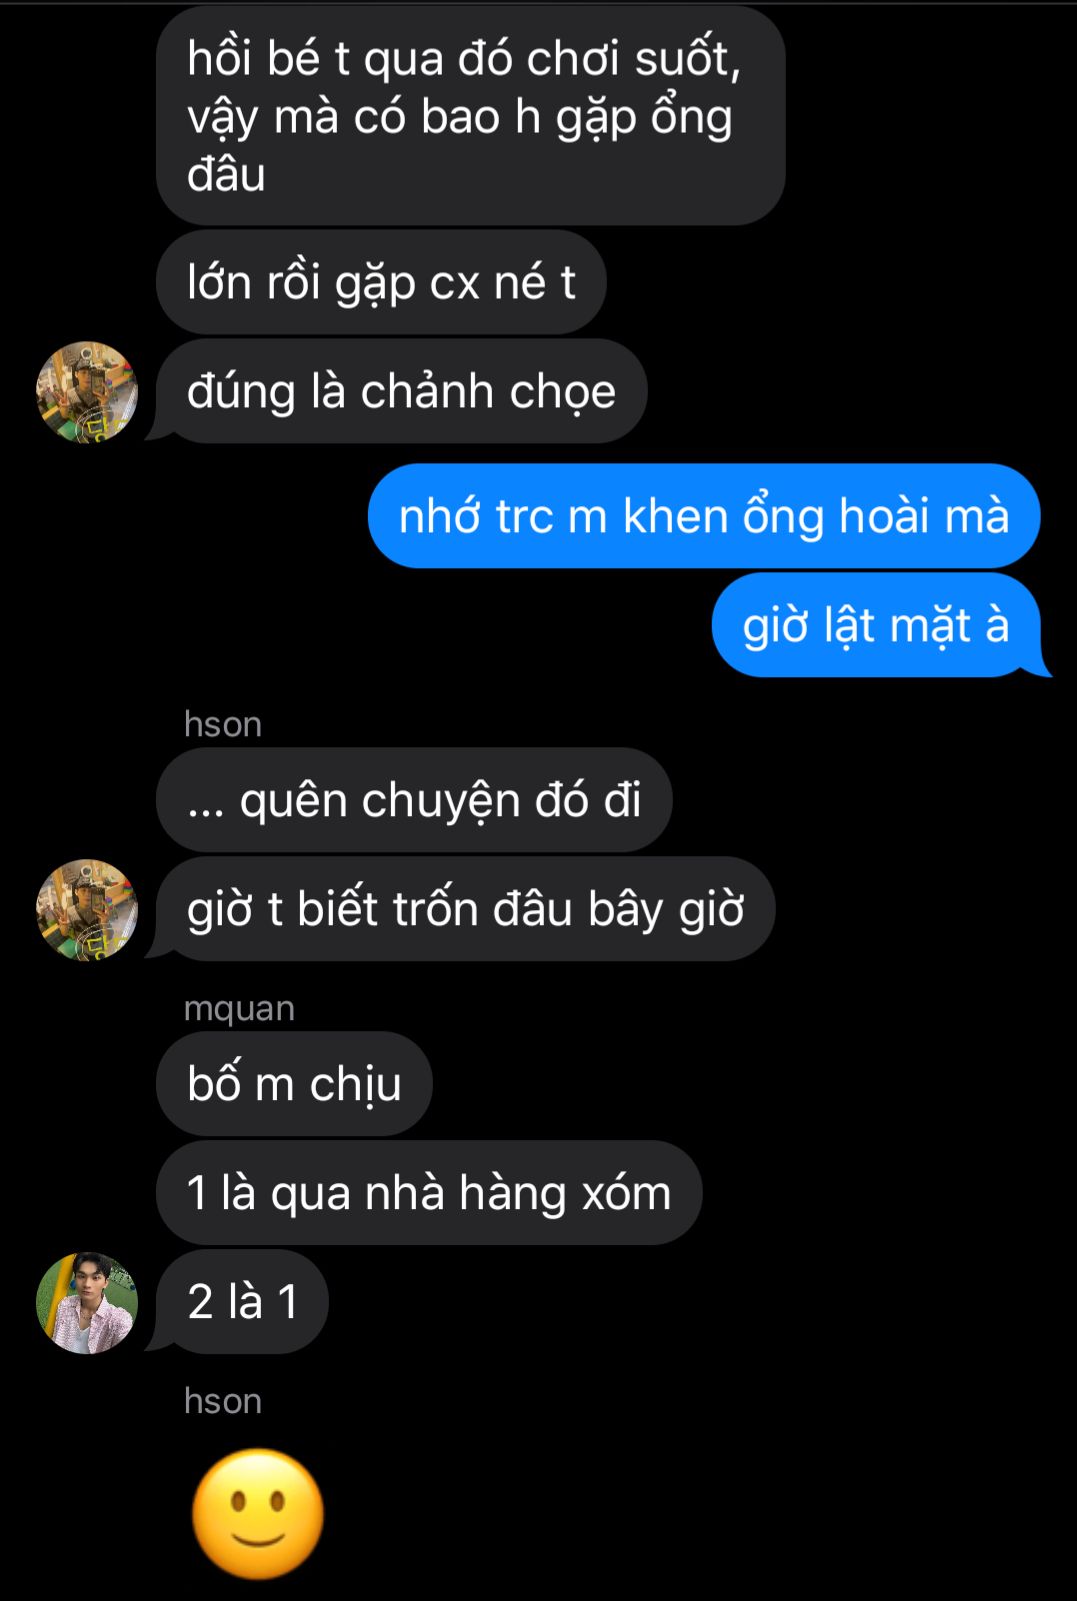Image resolution: width=1077 pixels, height=1601 pixels.
Task: Tap the 'hson' sender label above '... quên chuyện đó đi'
Action: [223, 724]
